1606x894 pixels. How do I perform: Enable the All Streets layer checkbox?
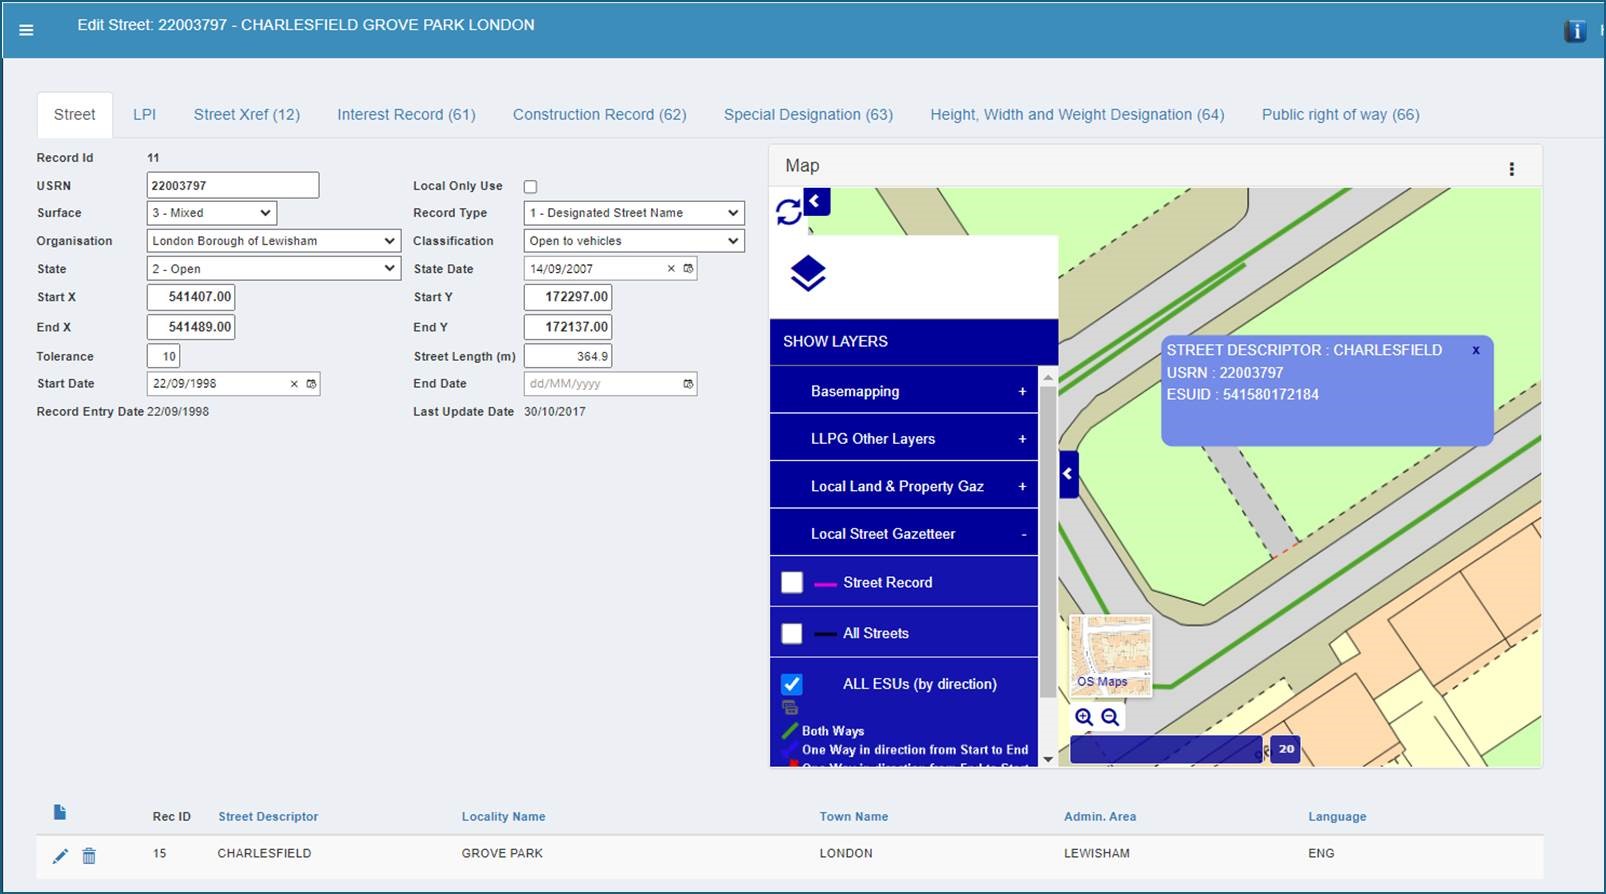point(792,633)
